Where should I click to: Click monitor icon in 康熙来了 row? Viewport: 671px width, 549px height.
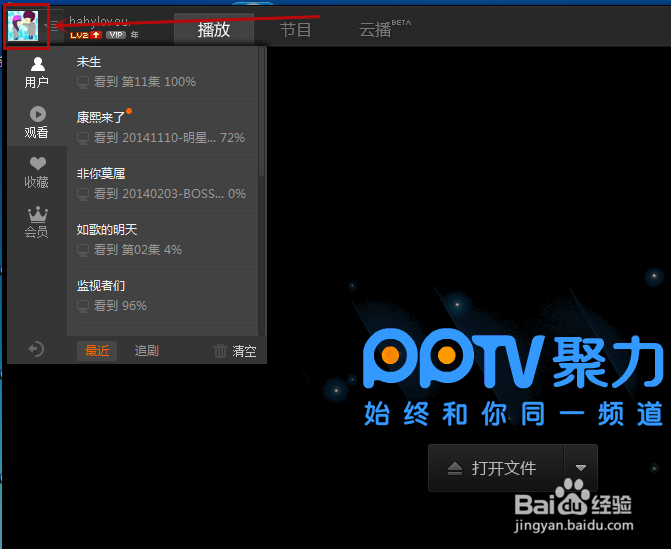click(x=83, y=138)
